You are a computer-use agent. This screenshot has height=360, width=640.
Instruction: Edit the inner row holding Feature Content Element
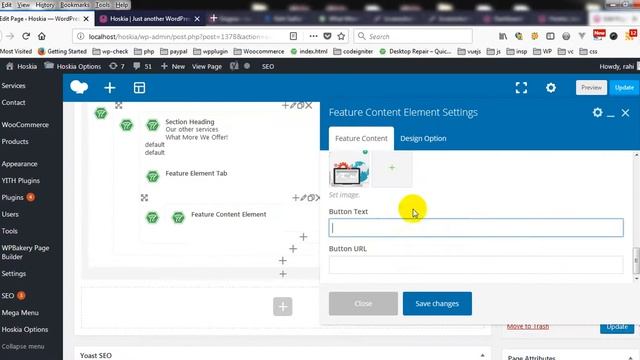click(303, 198)
